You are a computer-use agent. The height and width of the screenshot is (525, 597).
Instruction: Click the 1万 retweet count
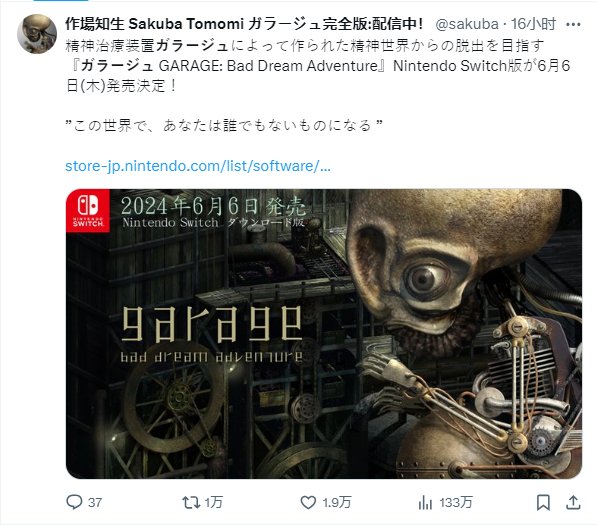213,503
